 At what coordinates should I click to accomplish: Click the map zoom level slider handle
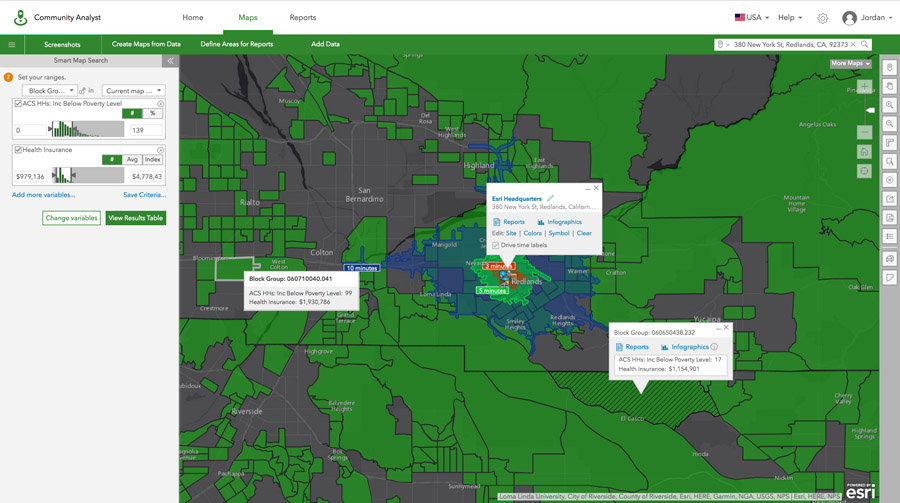(x=870, y=110)
